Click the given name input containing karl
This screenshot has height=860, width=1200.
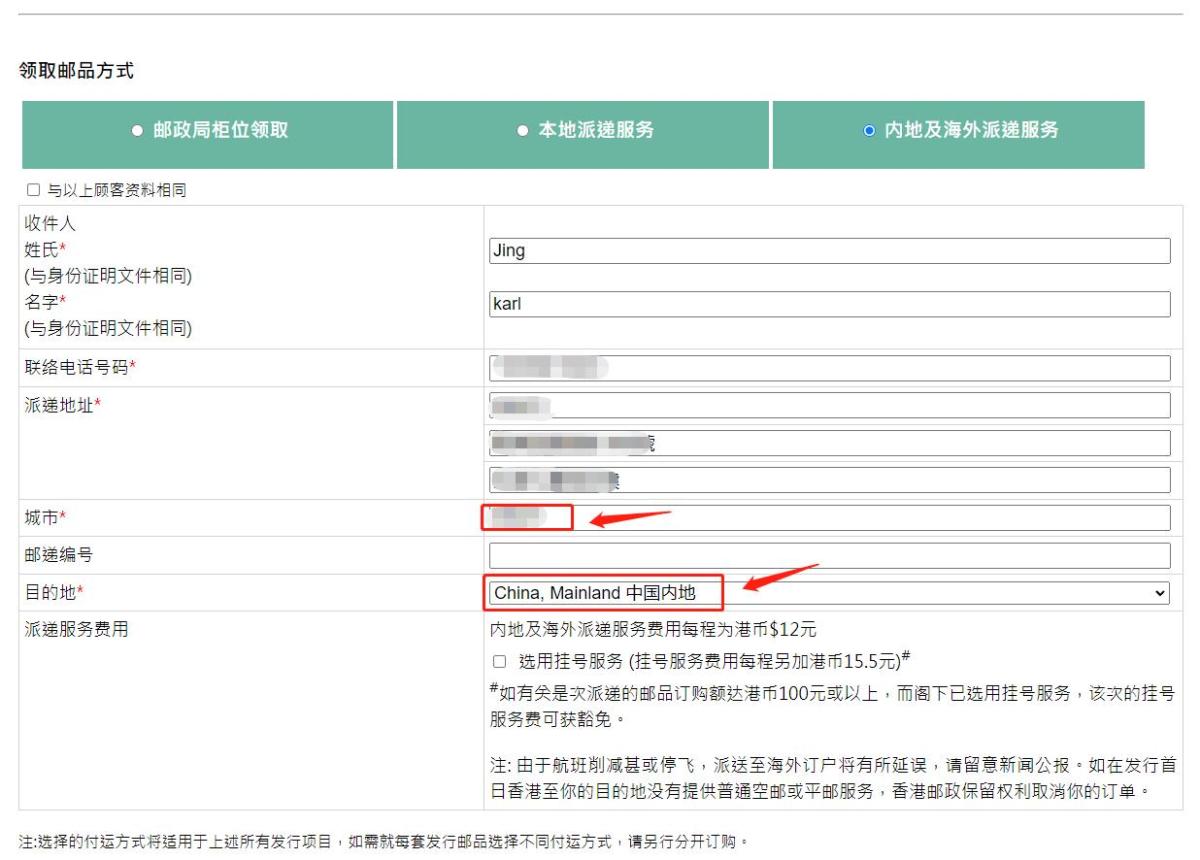click(829, 304)
